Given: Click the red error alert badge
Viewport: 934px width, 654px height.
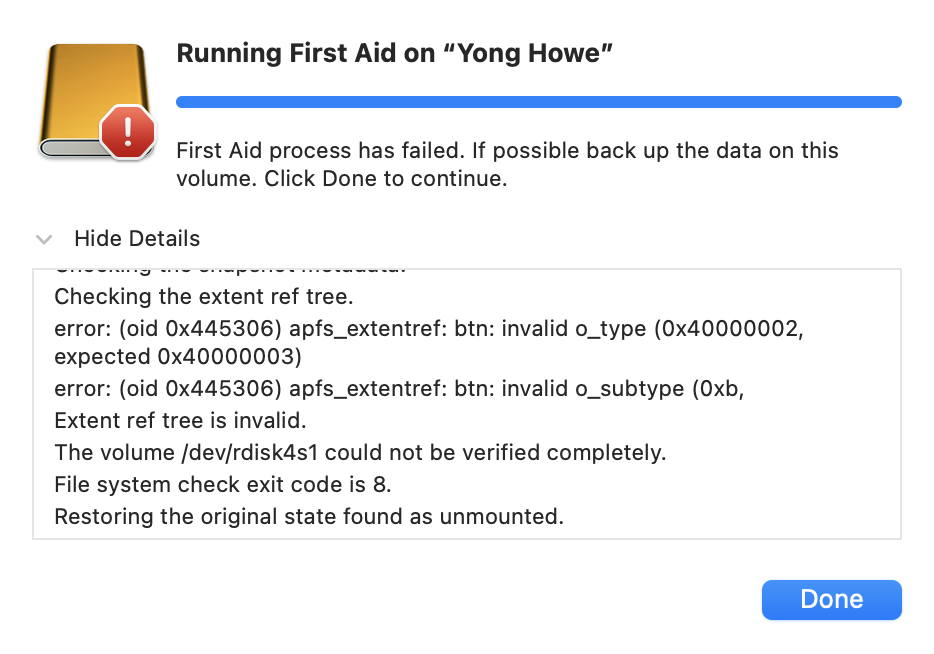Looking at the screenshot, I should (x=128, y=131).
